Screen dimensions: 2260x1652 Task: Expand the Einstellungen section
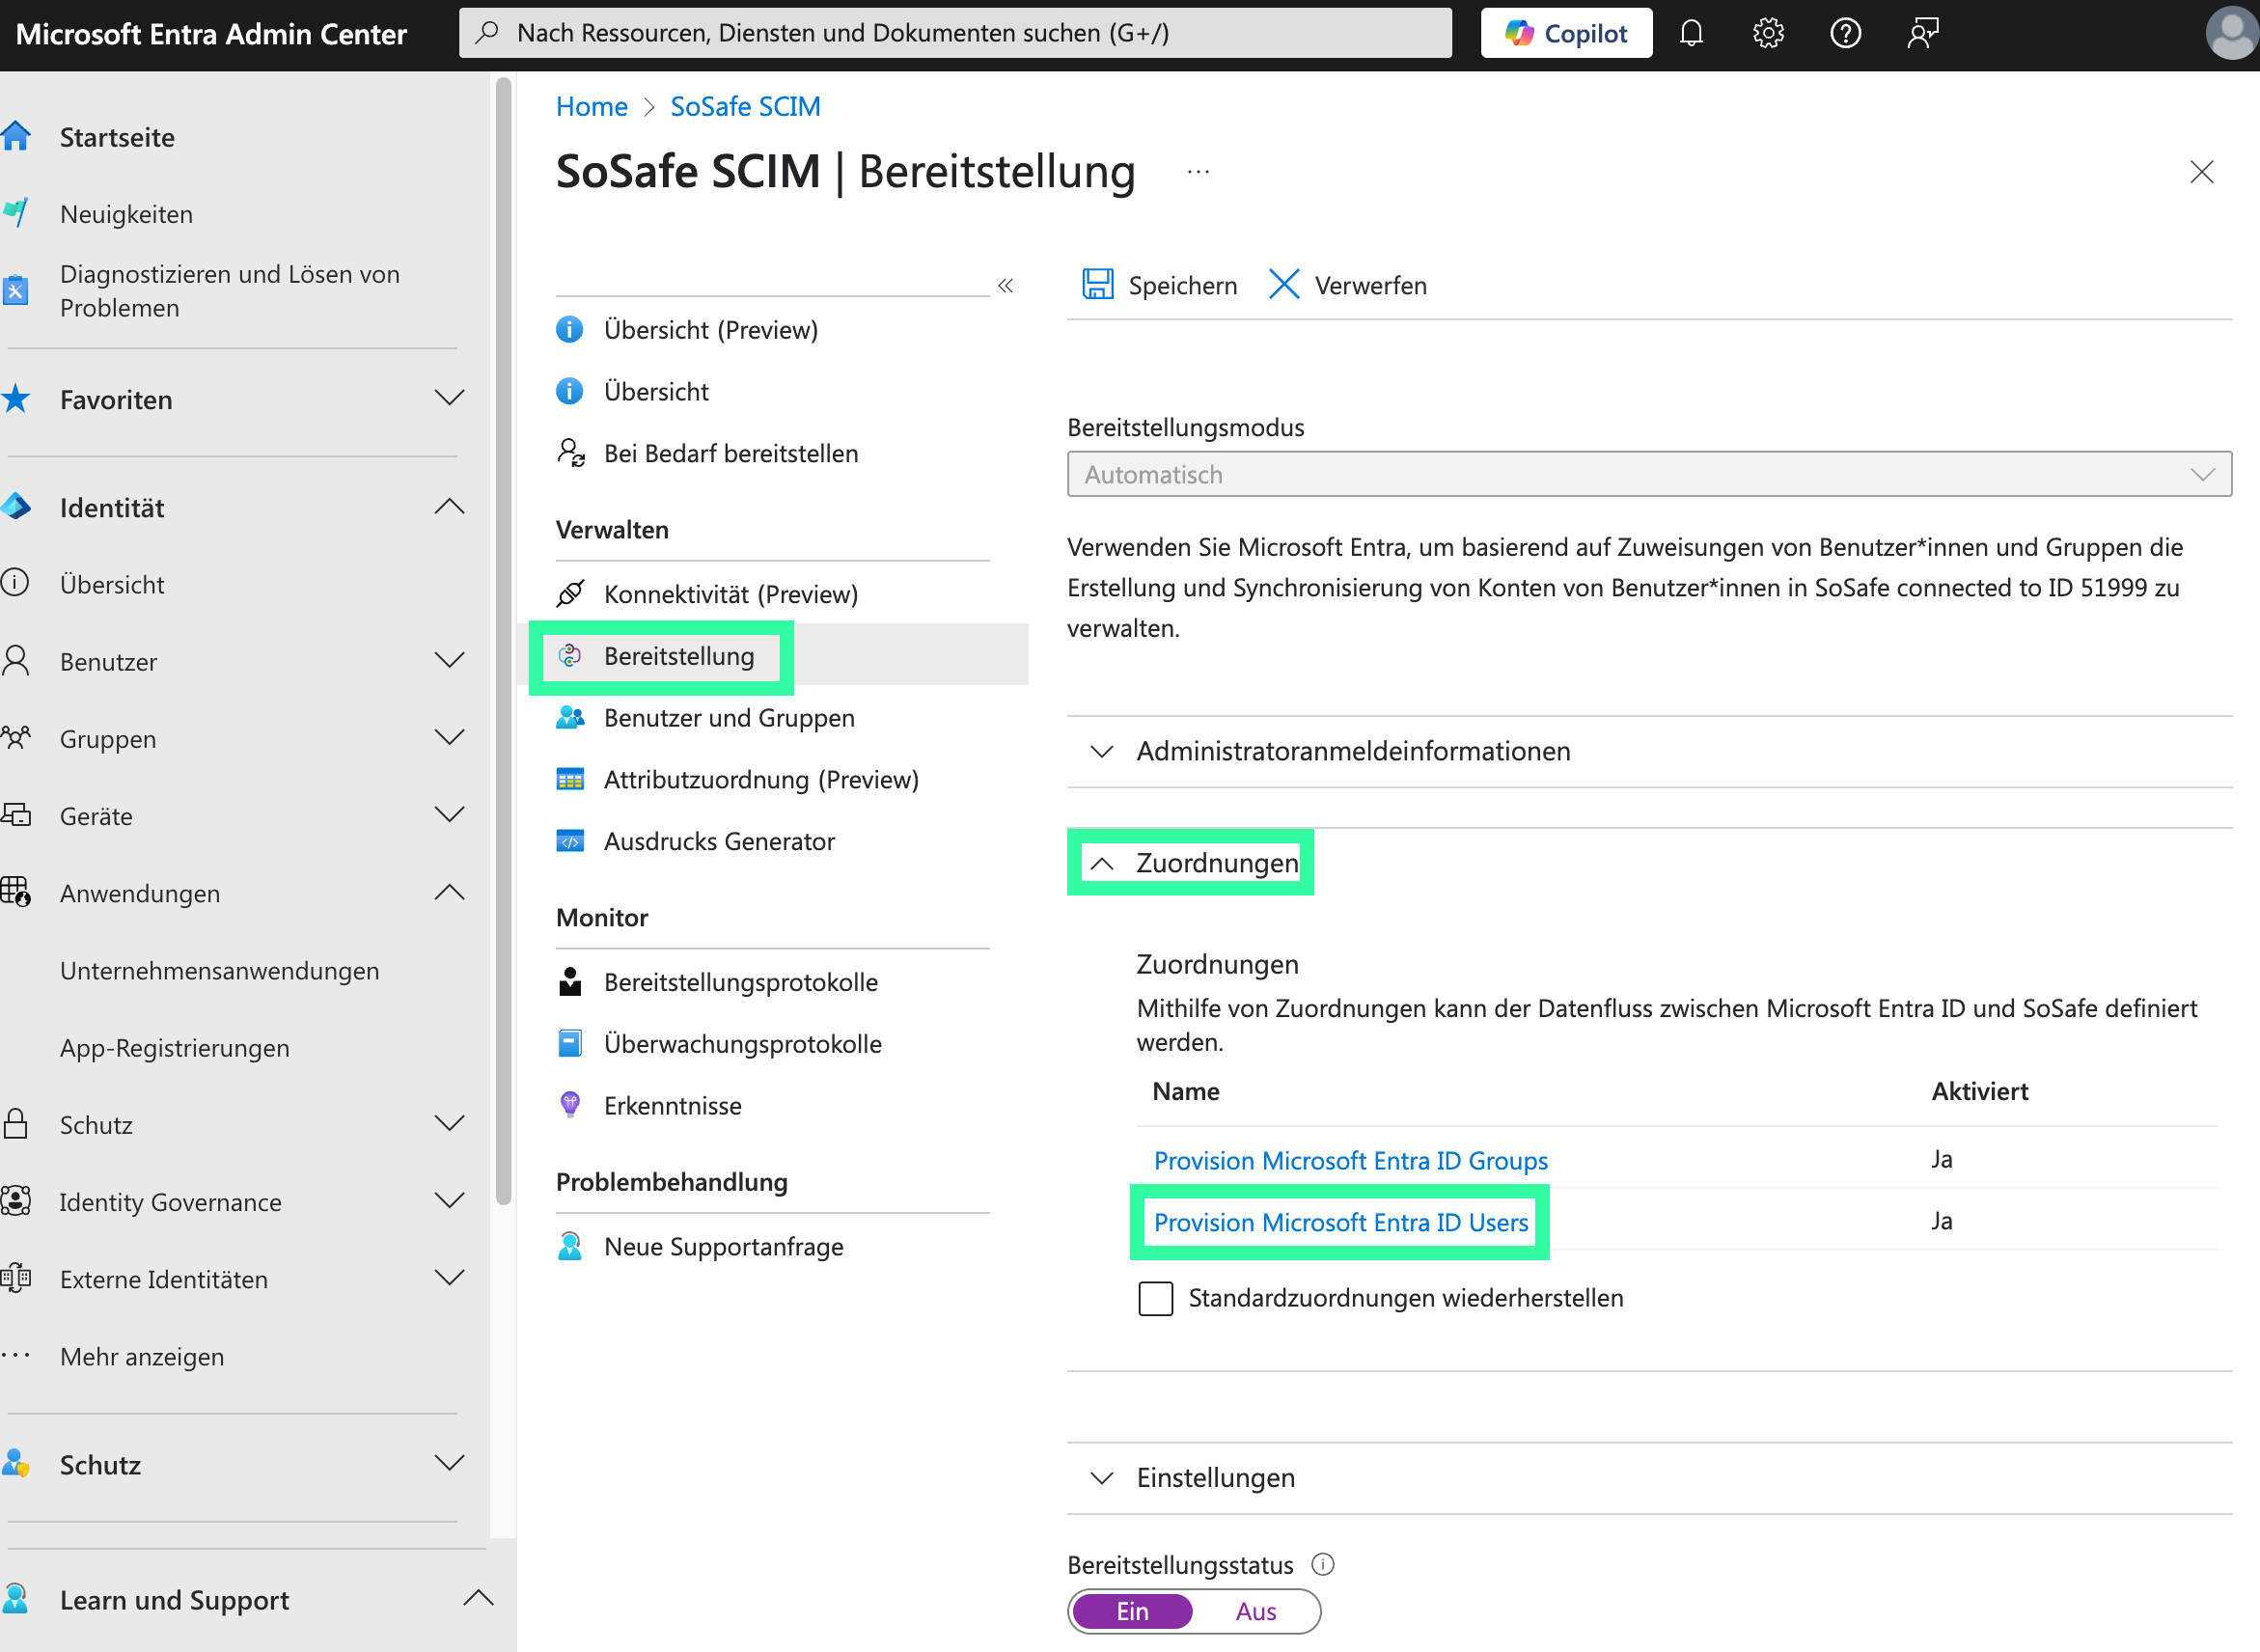click(1215, 1477)
